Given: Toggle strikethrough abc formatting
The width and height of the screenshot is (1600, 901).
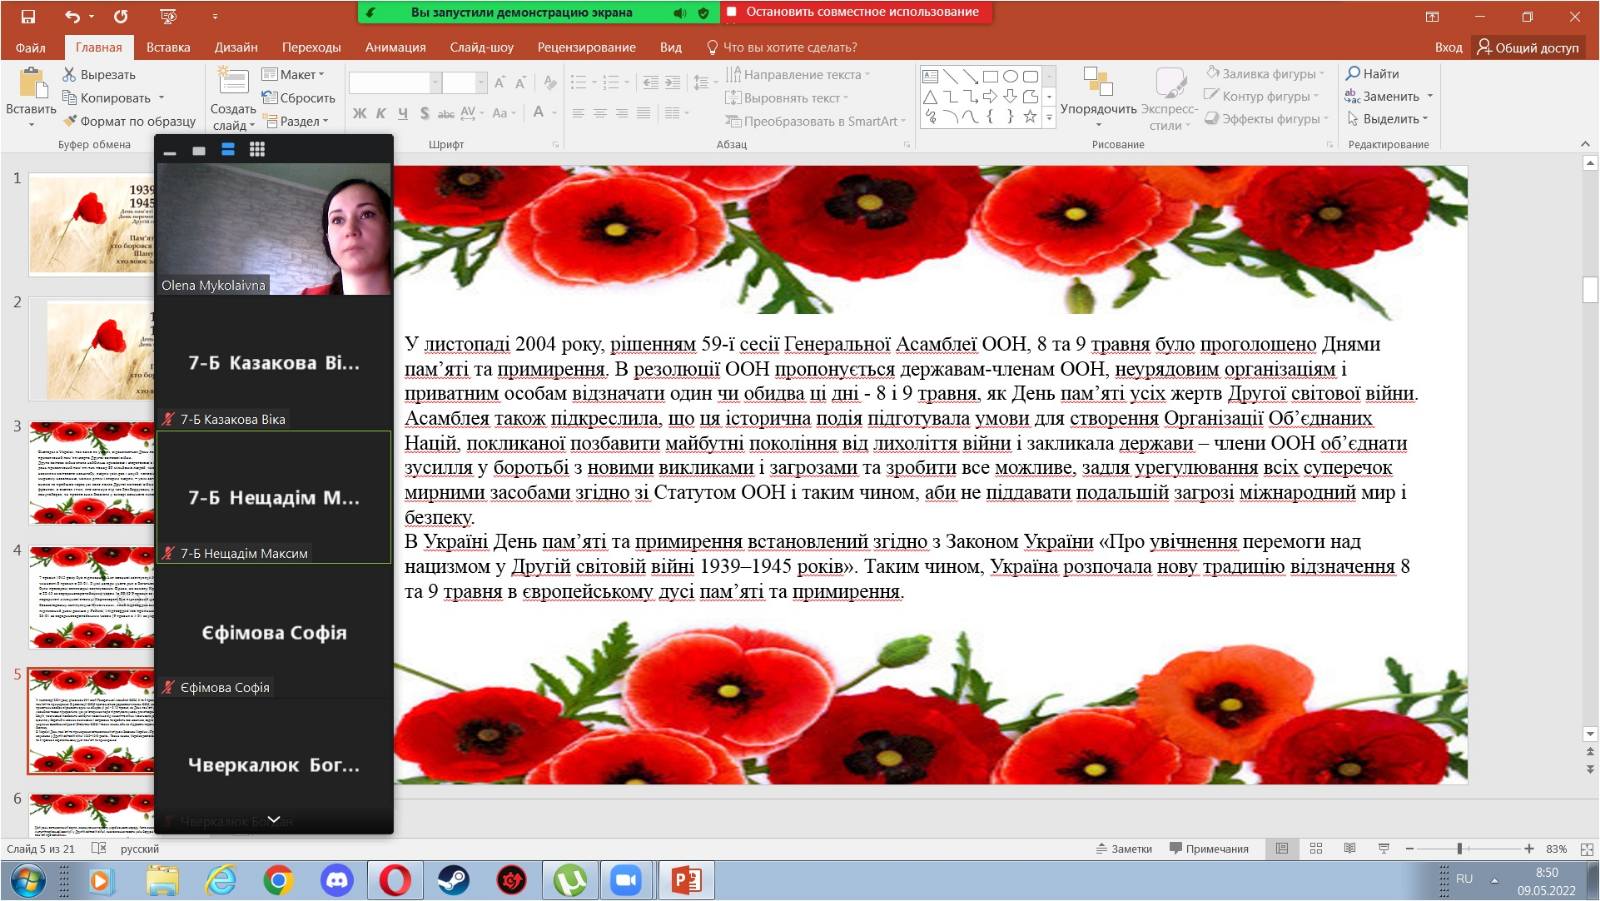Looking at the screenshot, I should (446, 113).
